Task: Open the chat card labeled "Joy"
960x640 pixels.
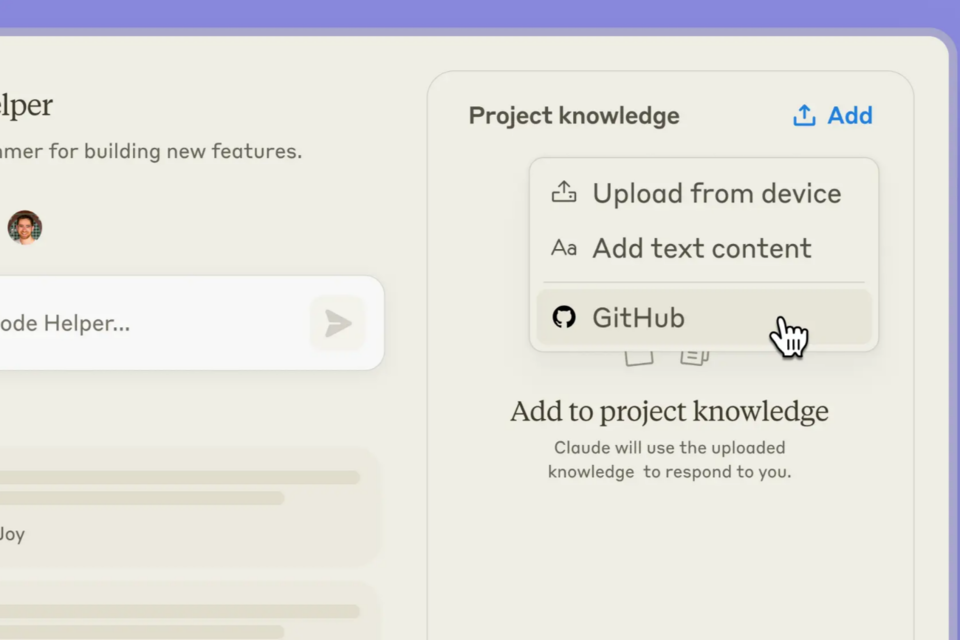Action: (x=180, y=505)
